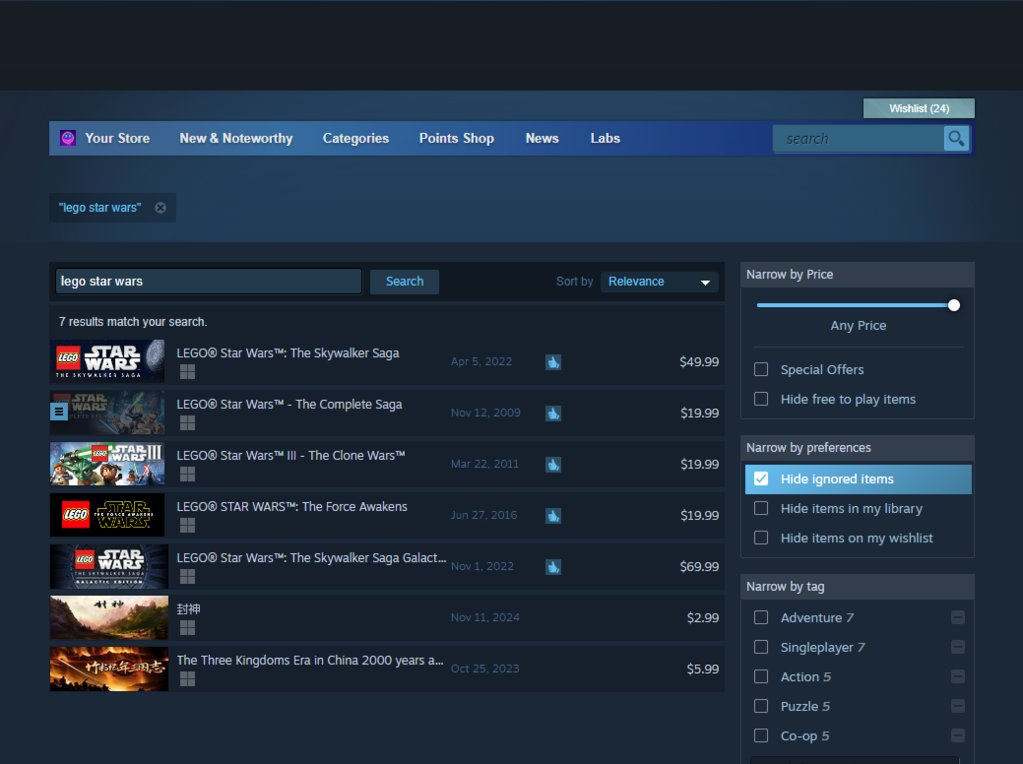Viewport: 1023px width, 764px height.
Task: Click the Windows icon under The Clone Wars
Action: [187, 474]
